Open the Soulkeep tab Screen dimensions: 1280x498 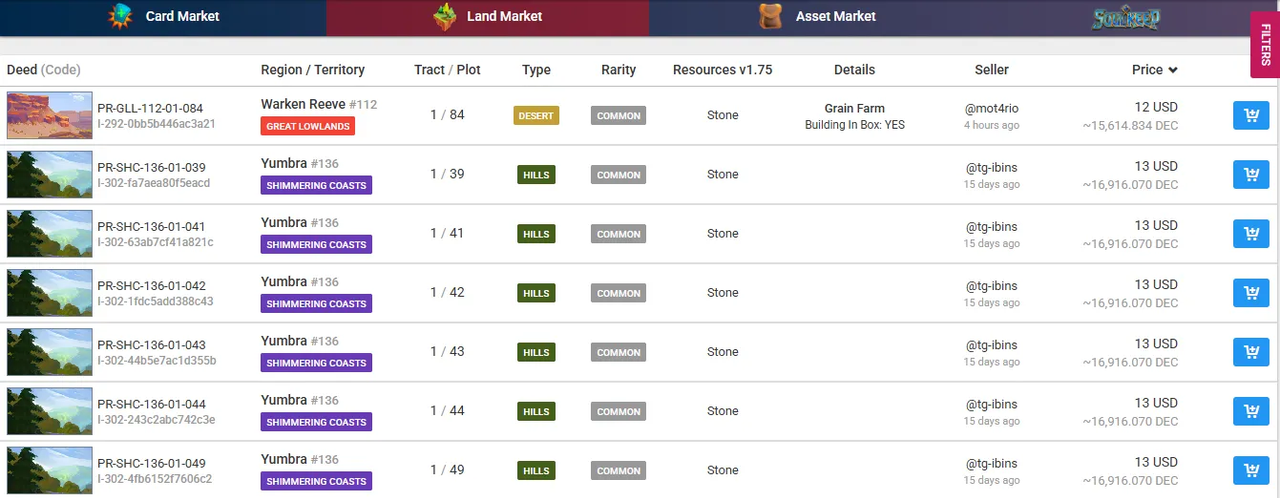pyautogui.click(x=1126, y=17)
